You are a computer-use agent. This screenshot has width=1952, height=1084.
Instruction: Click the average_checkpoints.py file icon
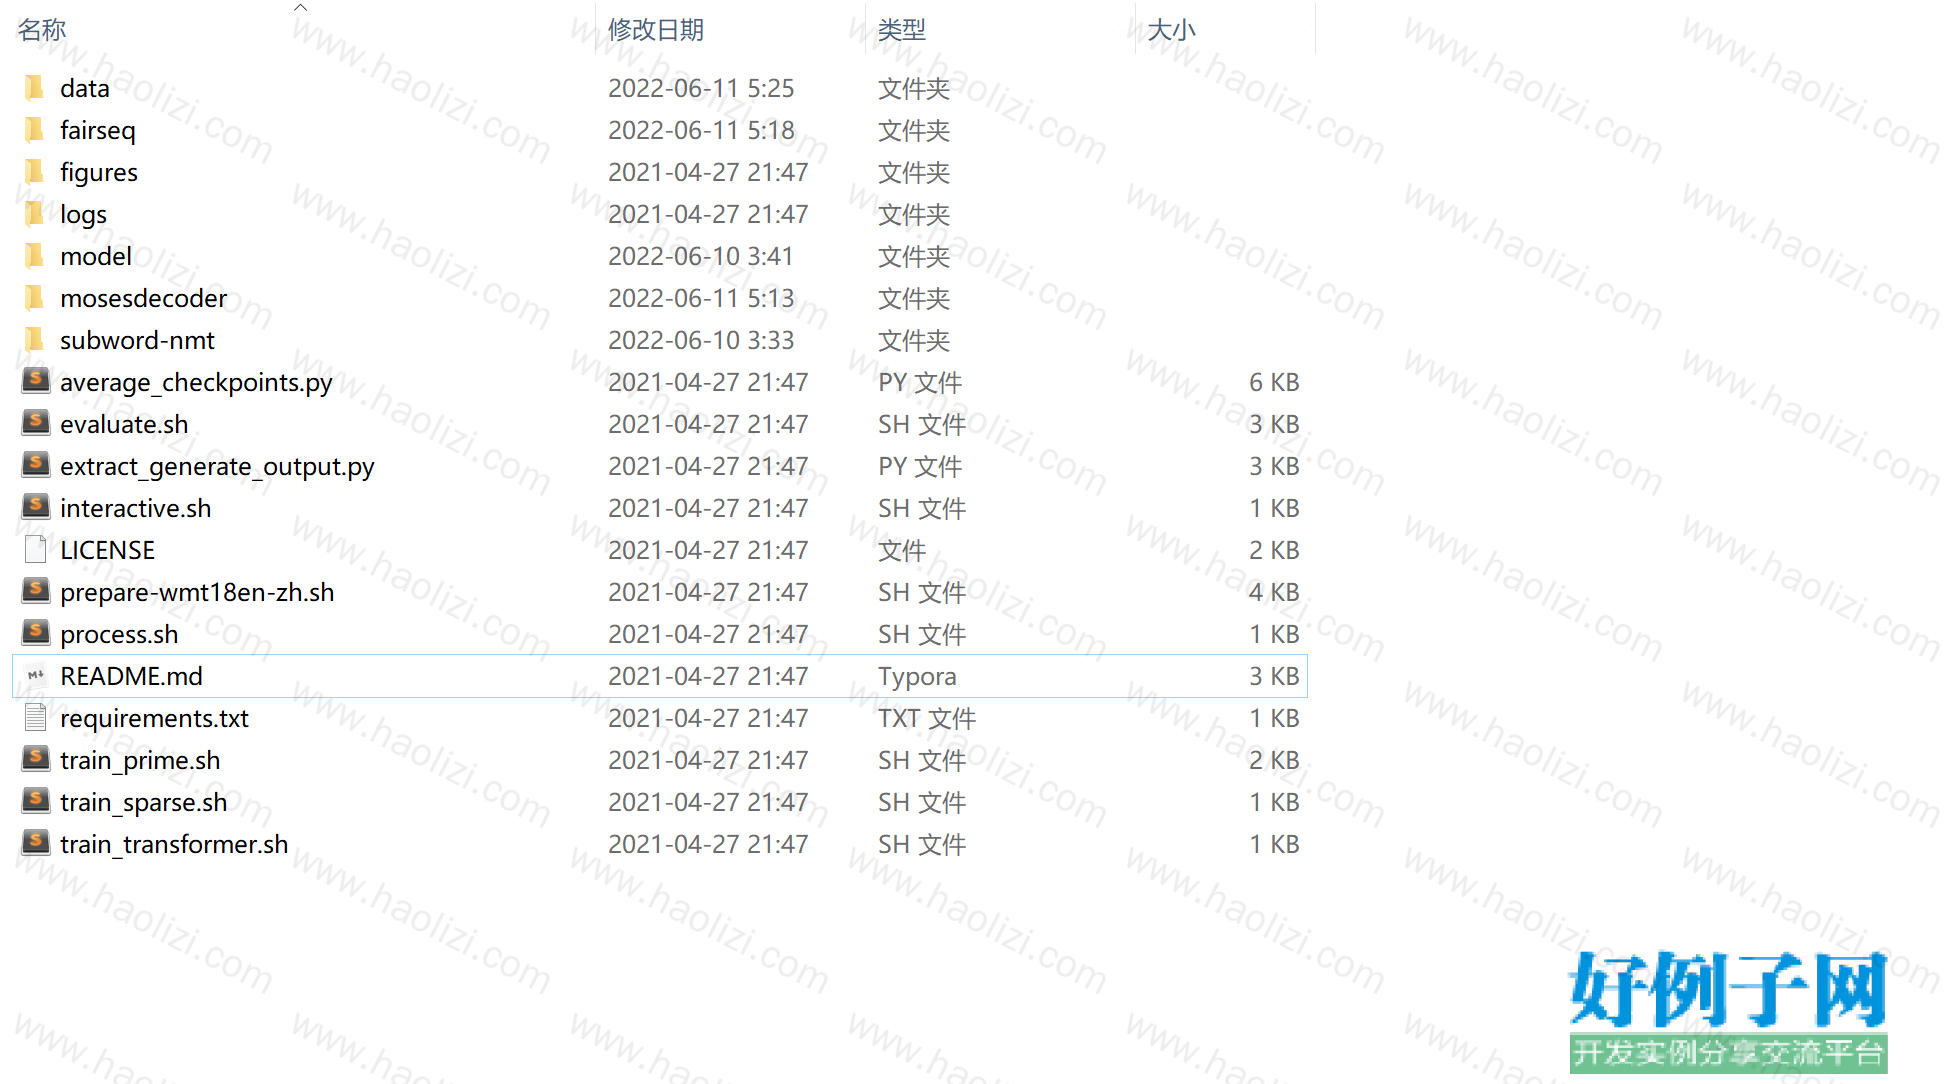[x=36, y=381]
